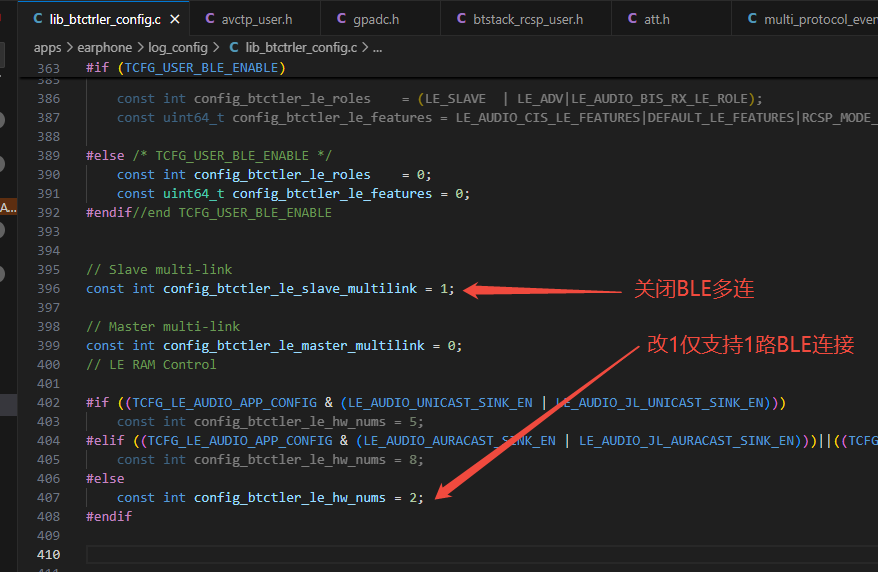Click LE_AUDIO_CIS_LE_FEATURES on line 387
This screenshot has width=878, height=572.
point(548,118)
